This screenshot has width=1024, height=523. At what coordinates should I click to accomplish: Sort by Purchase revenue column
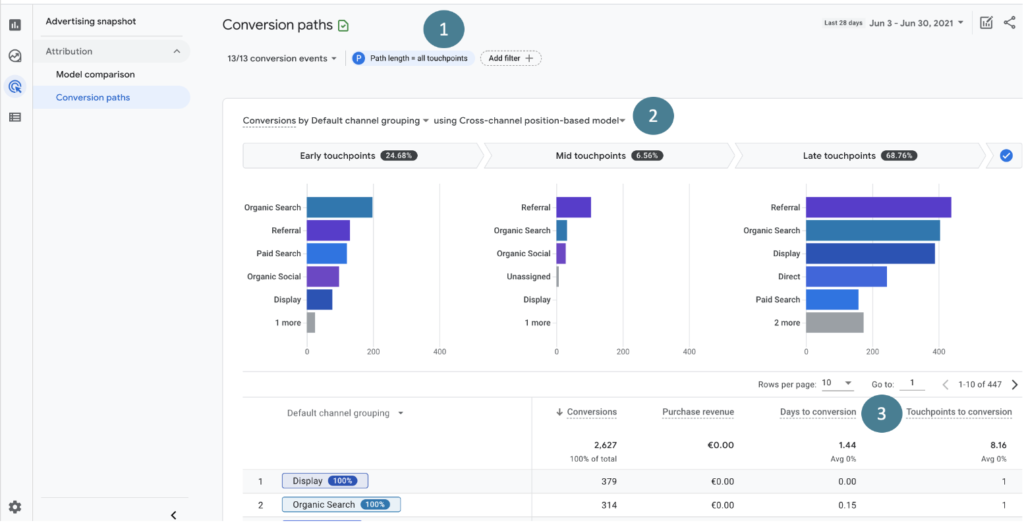tap(698, 412)
